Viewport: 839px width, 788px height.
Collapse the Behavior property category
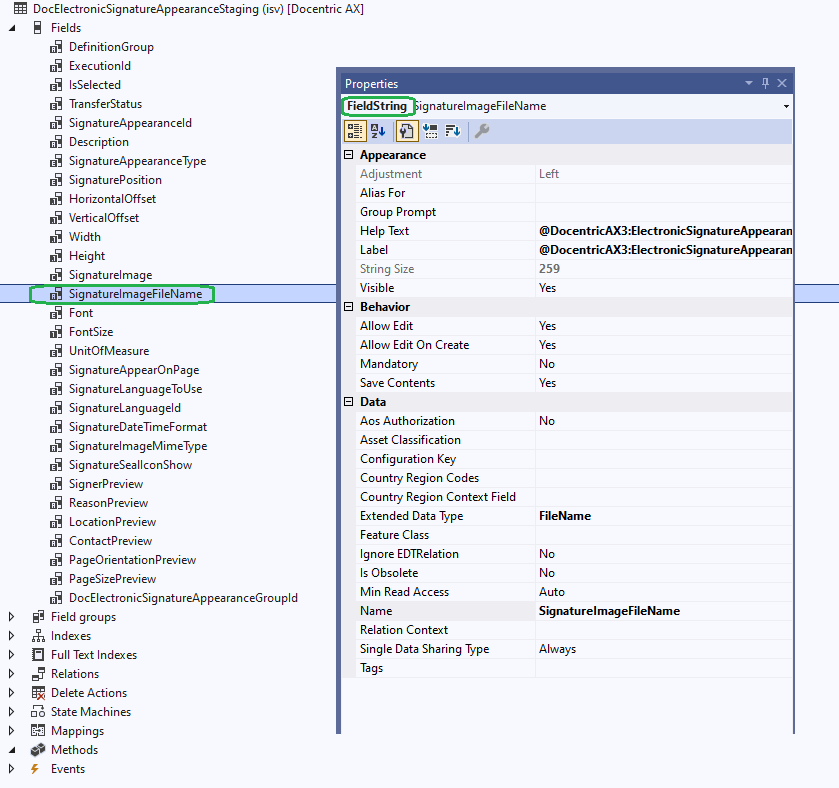tap(349, 307)
